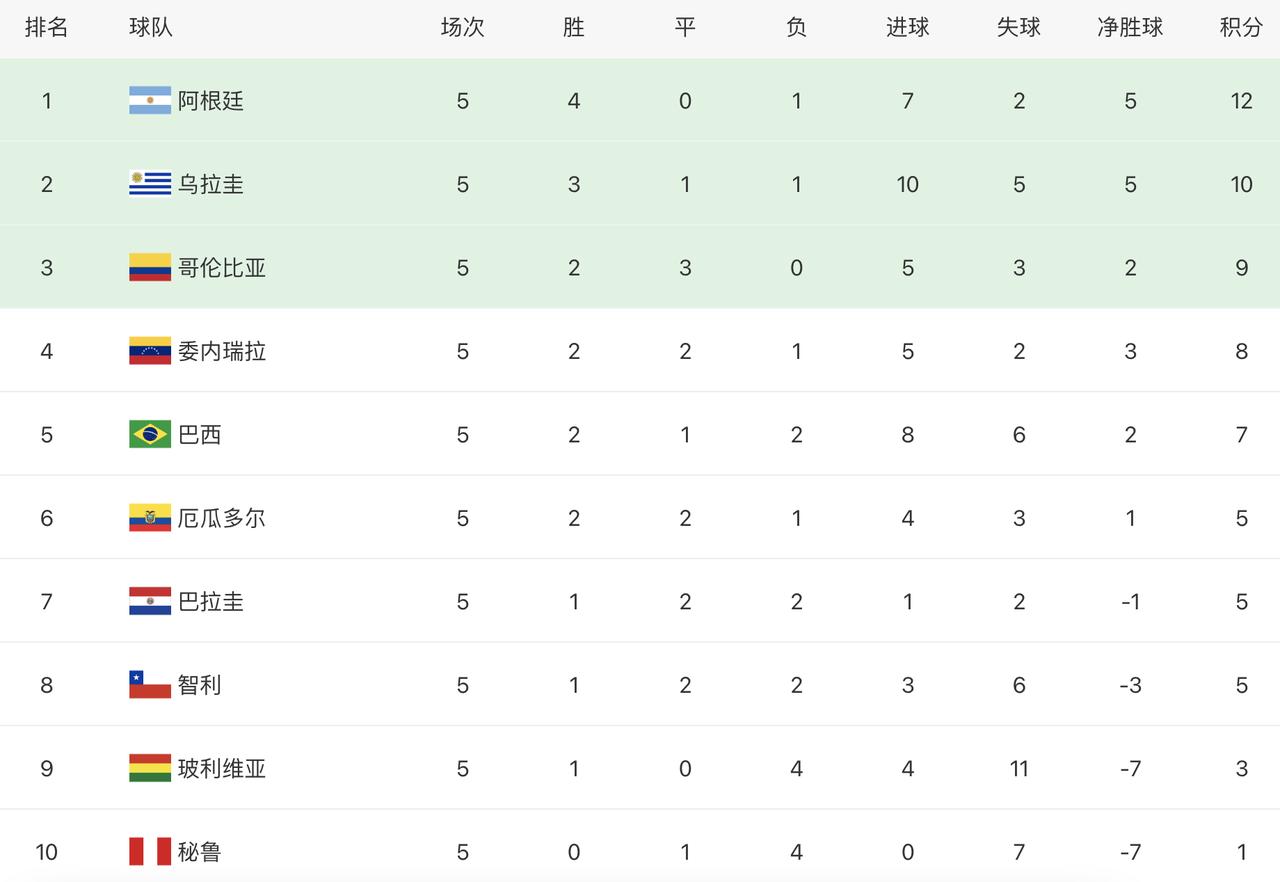Click the Paraguay flag icon

(x=150, y=602)
